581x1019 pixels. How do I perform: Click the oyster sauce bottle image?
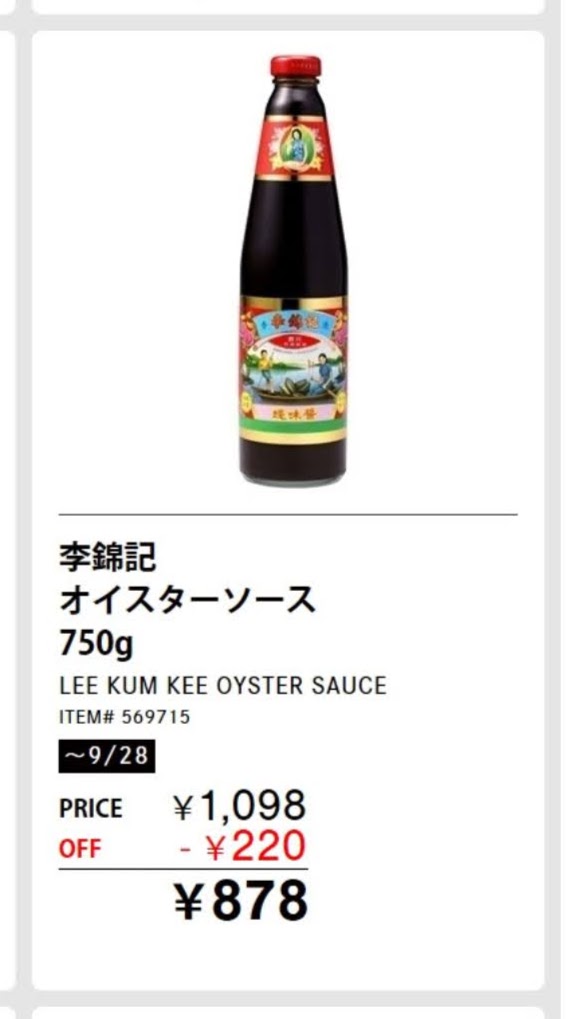[294, 270]
